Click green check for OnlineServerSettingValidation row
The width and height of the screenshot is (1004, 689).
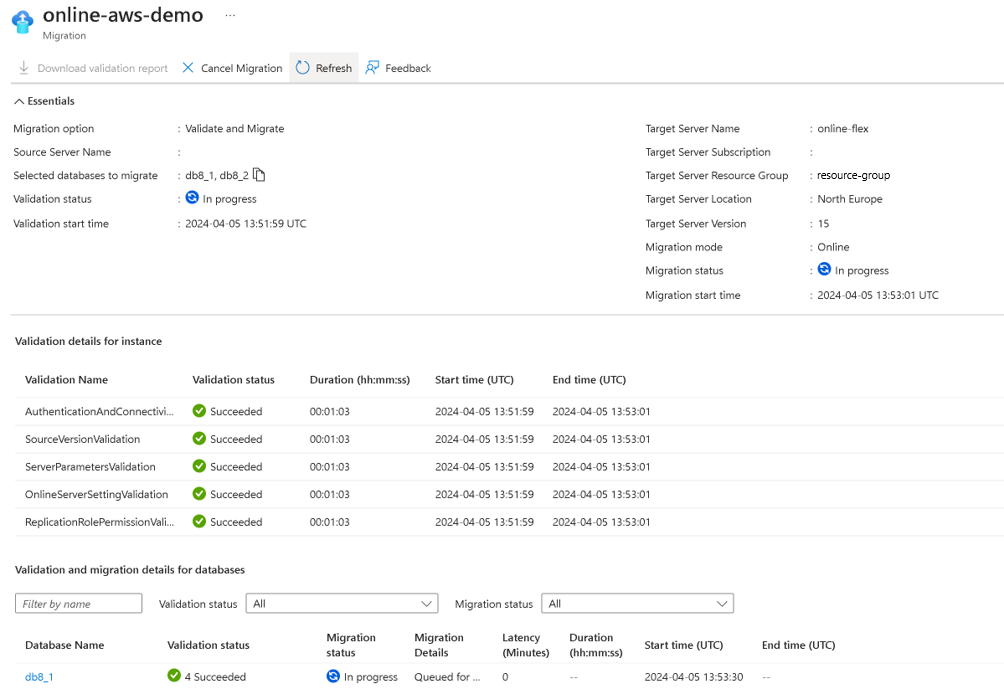(199, 494)
